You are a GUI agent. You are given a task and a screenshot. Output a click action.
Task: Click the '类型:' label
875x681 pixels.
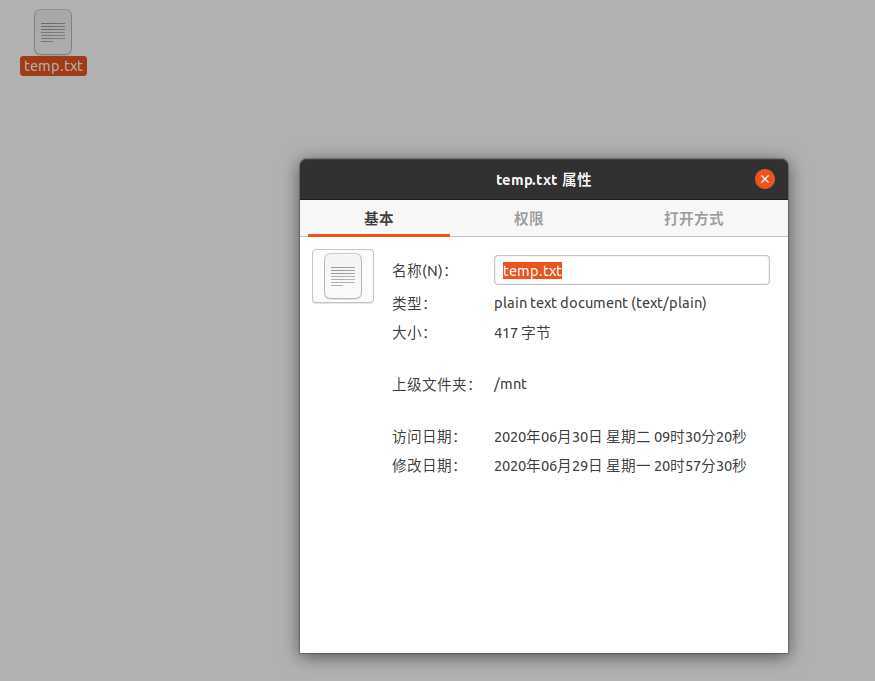(x=410, y=303)
